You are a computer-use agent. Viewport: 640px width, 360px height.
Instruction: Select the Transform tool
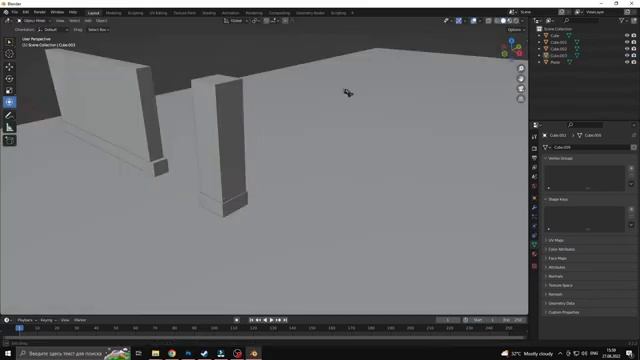click(9, 102)
